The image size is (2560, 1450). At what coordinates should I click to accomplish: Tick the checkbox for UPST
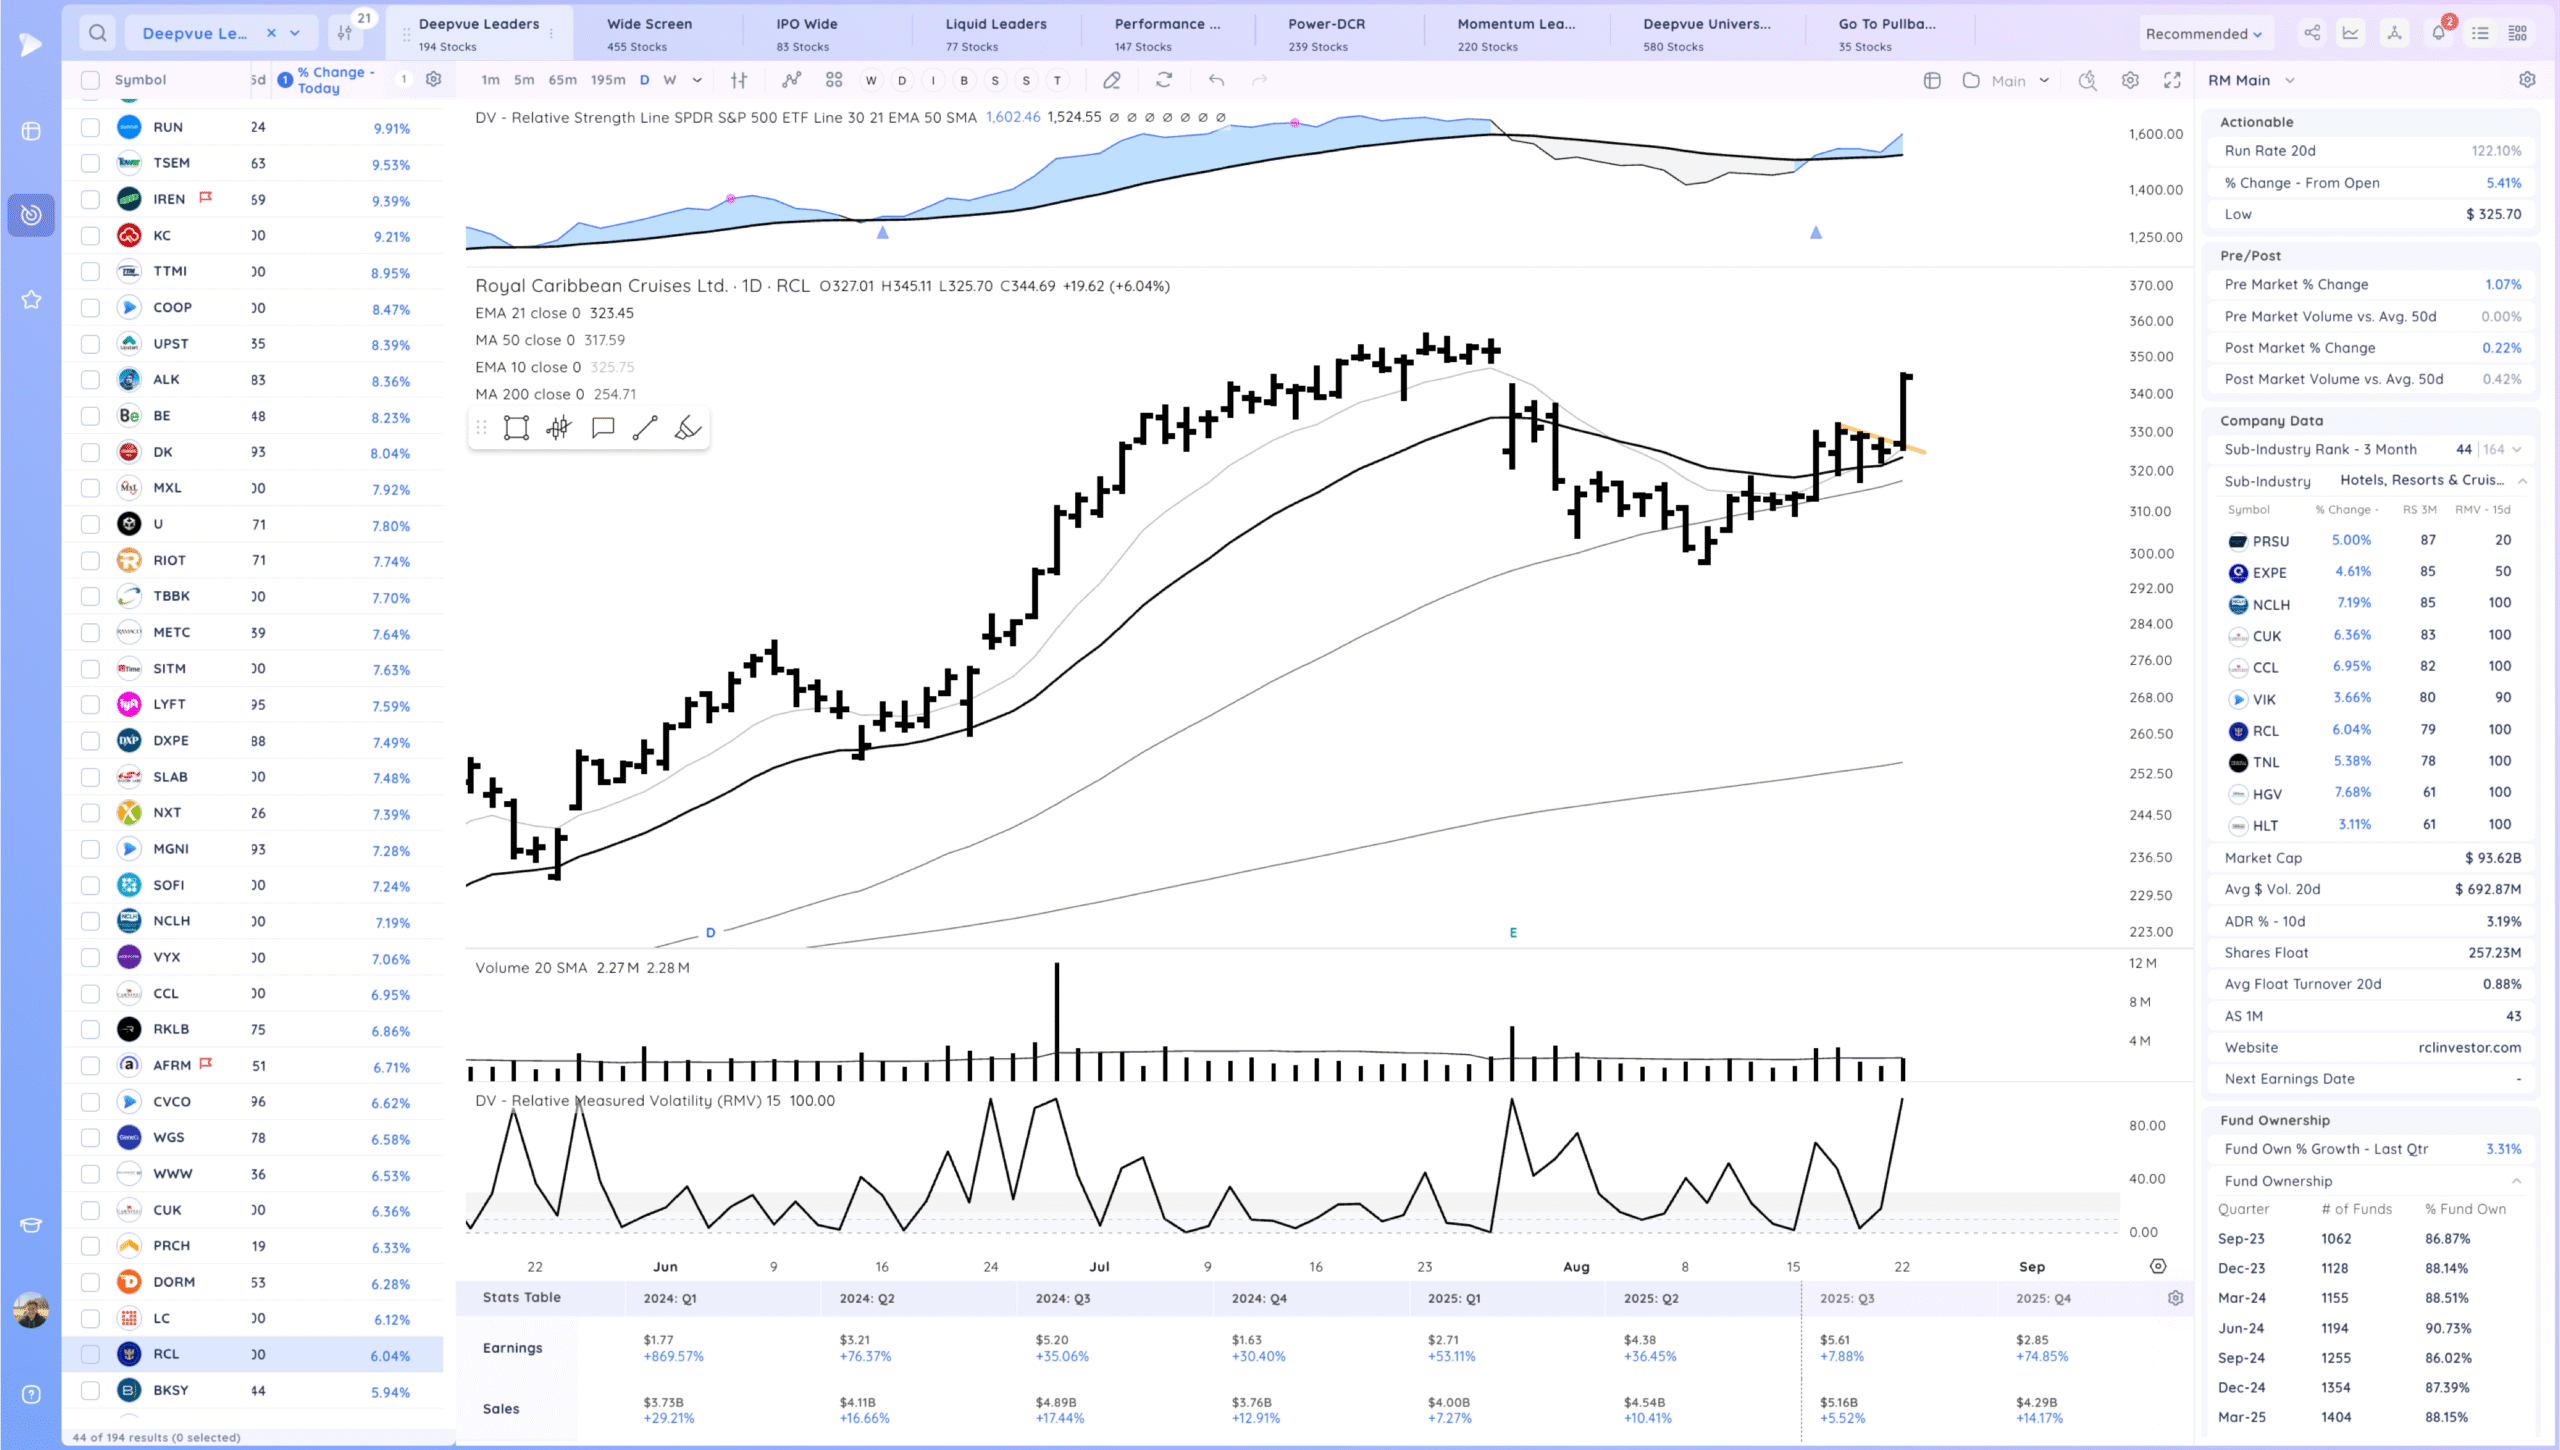pos(90,344)
